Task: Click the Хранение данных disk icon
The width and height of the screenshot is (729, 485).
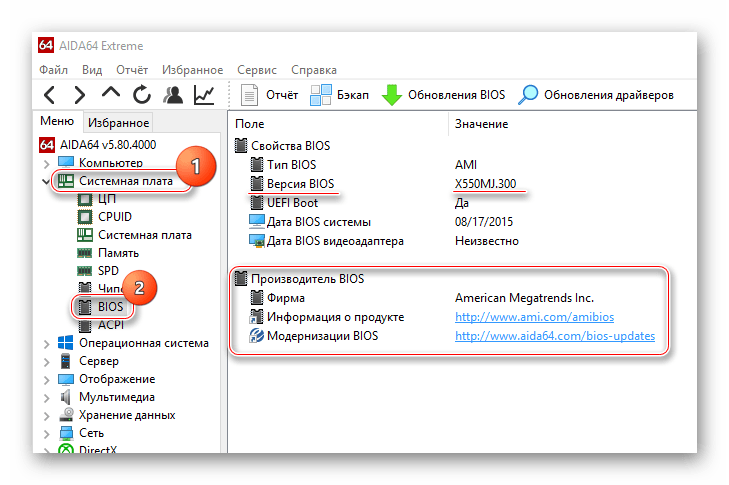Action: (66, 414)
